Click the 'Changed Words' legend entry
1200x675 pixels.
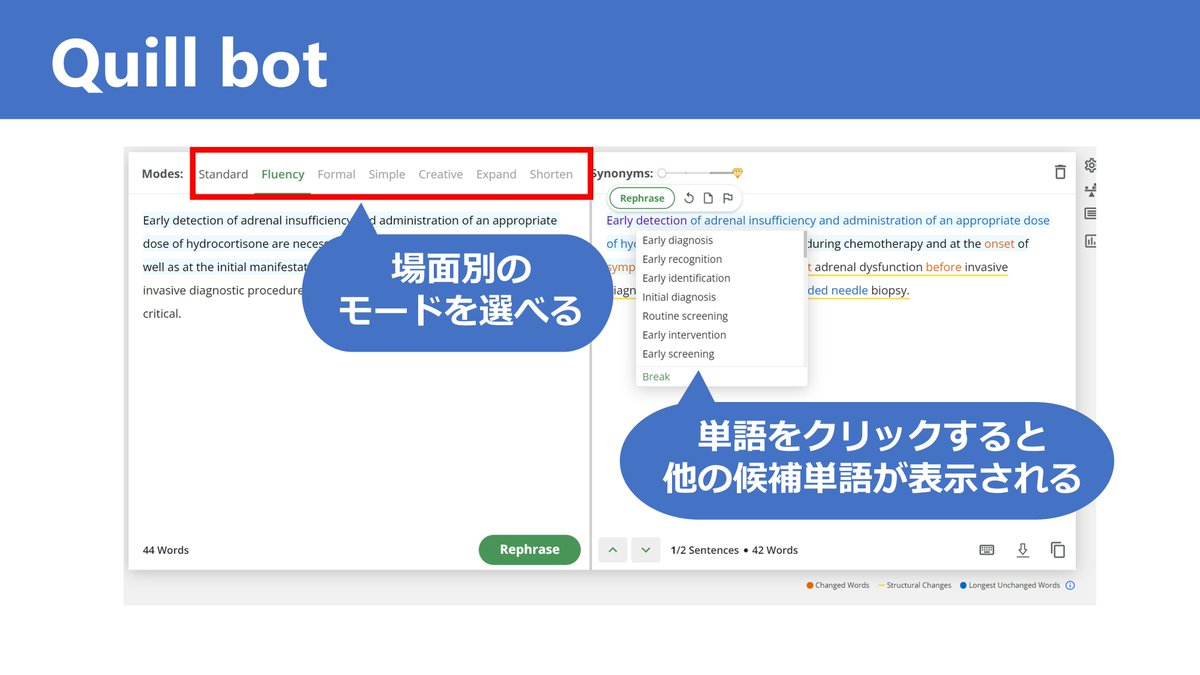[x=838, y=585]
